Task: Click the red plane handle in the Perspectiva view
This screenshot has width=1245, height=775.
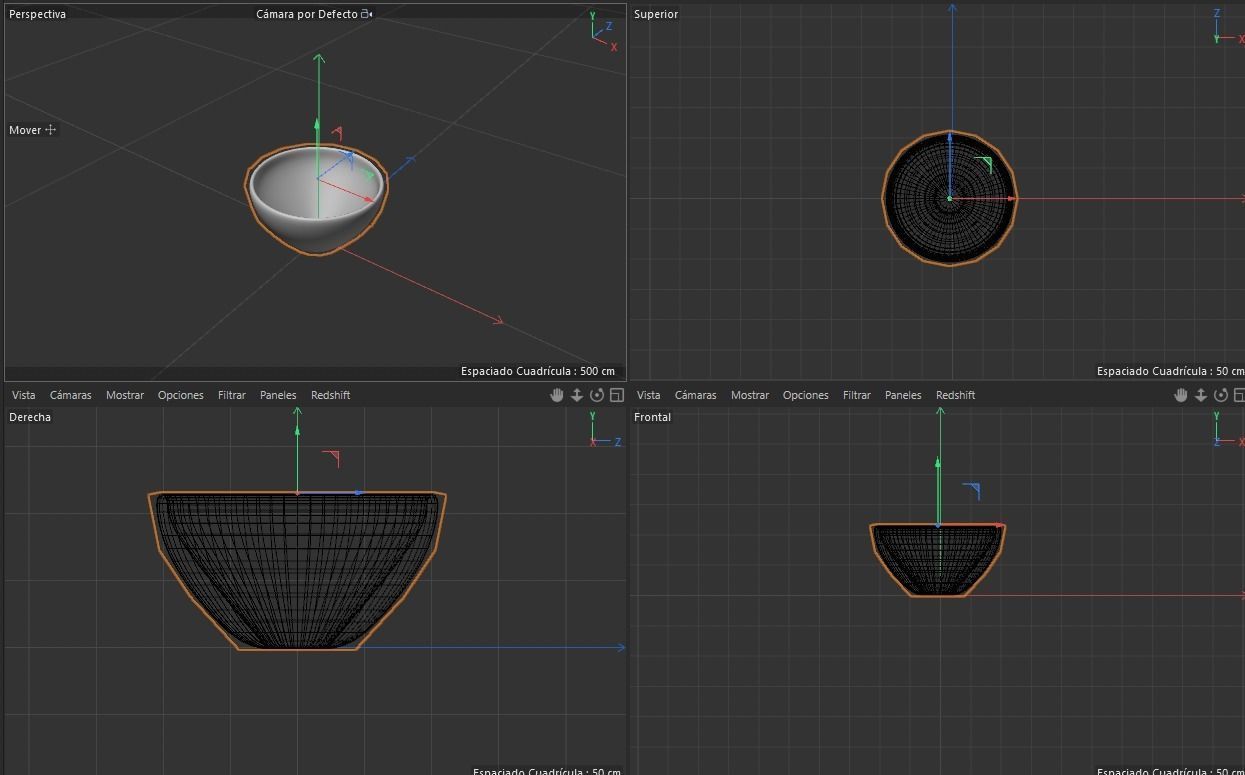Action: point(337,133)
